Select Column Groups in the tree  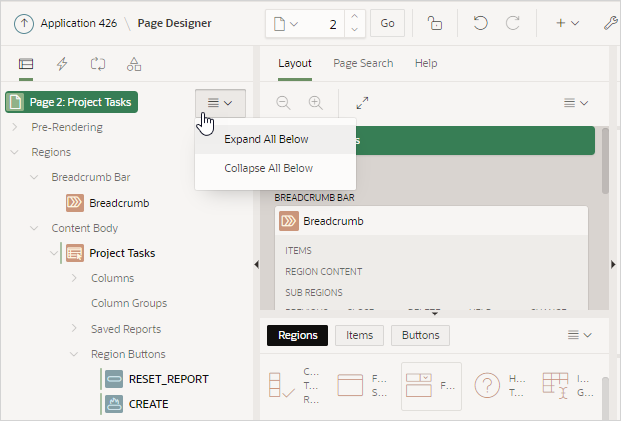(129, 303)
